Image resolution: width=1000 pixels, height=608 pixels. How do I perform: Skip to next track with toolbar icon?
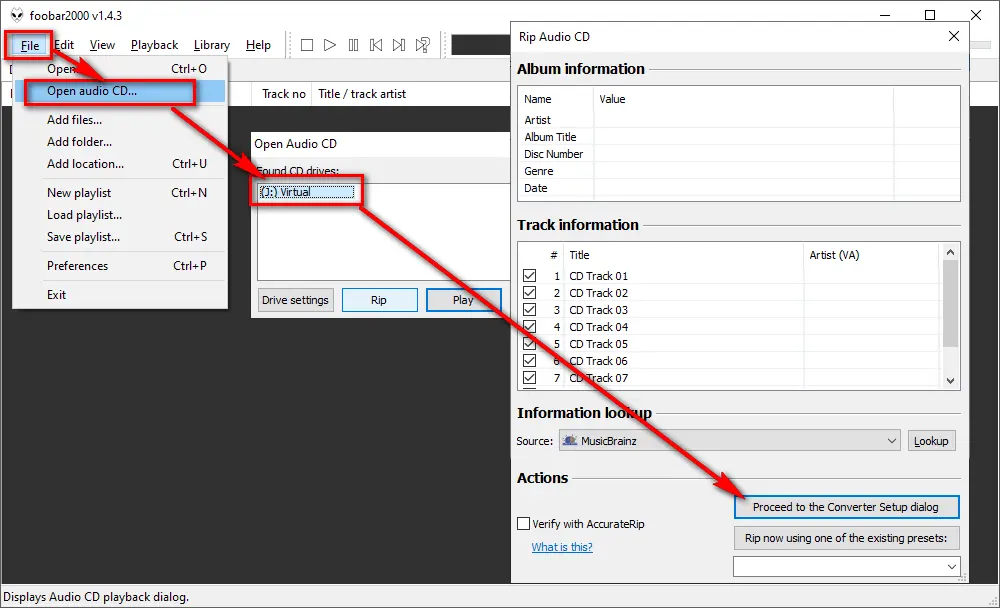tap(399, 45)
